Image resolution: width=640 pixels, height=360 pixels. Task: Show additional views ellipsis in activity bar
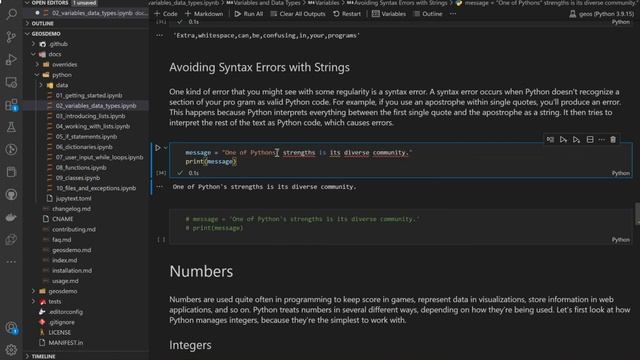point(11,262)
